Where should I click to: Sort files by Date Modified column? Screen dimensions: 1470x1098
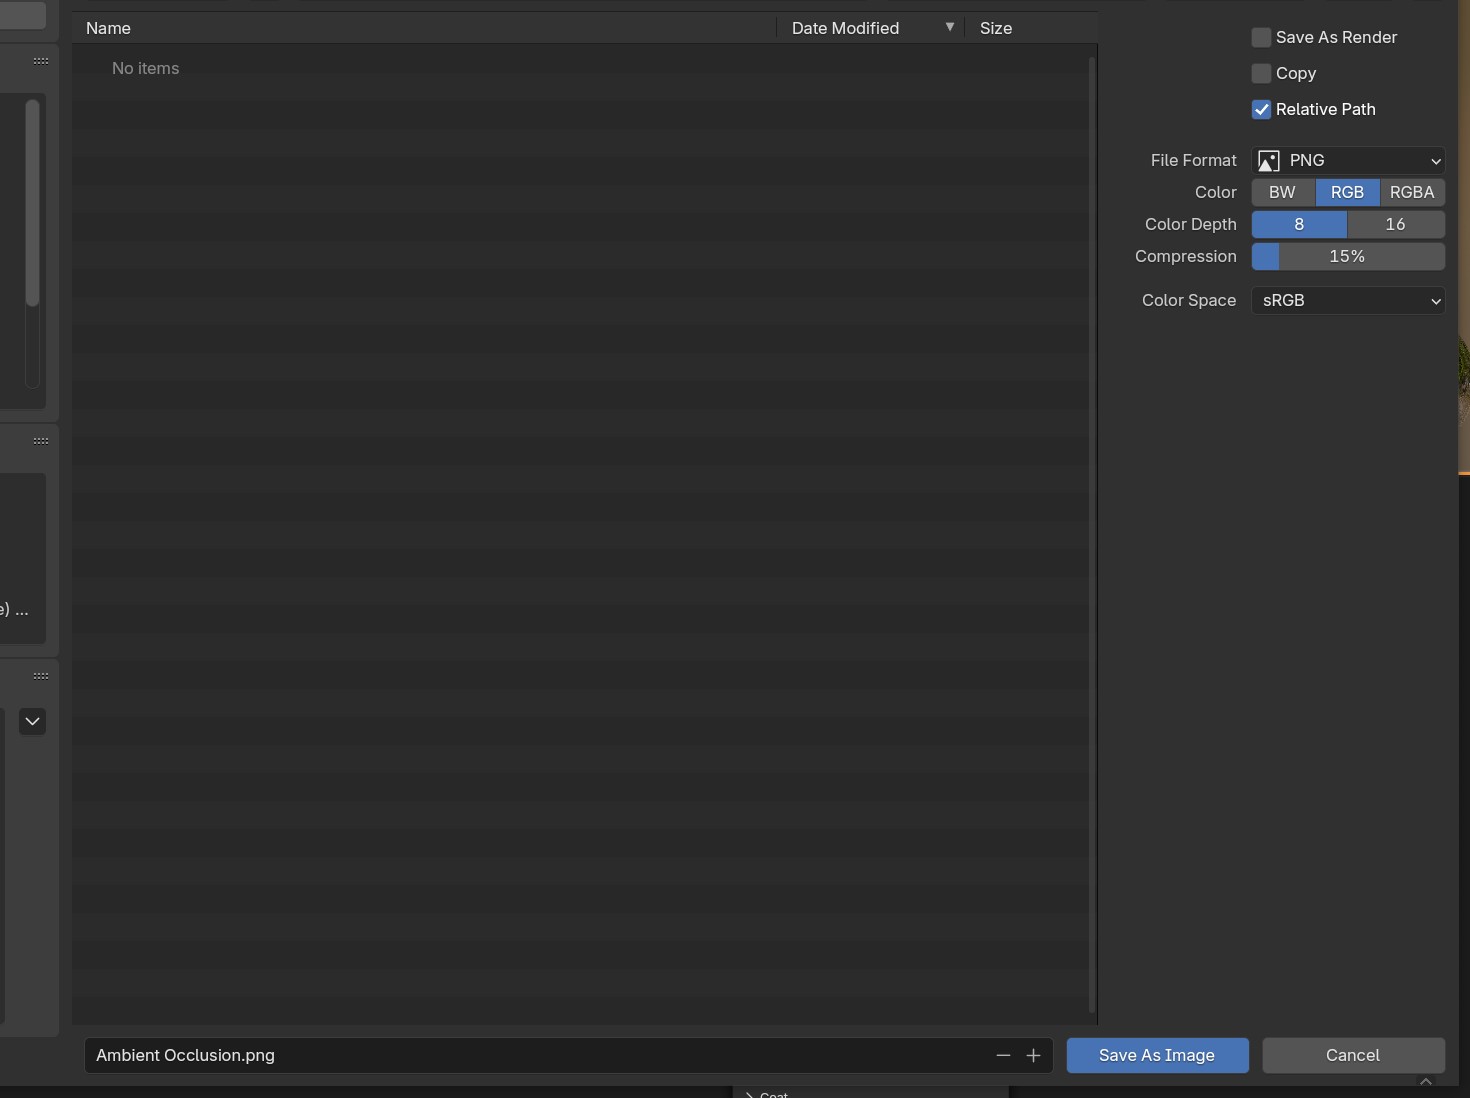coord(870,28)
